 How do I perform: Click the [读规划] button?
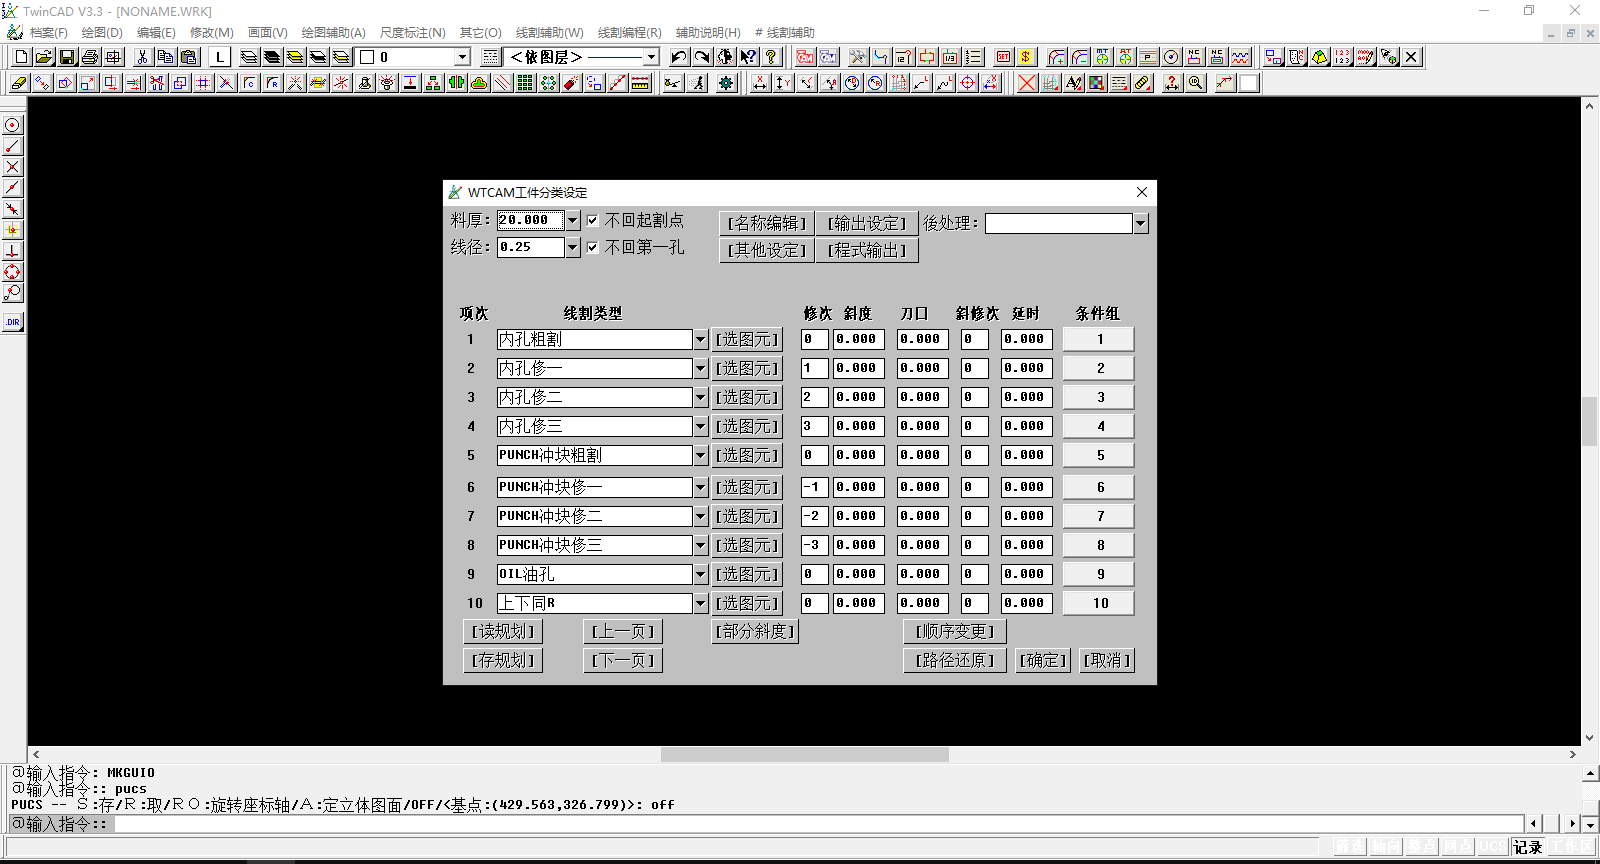coord(503,632)
